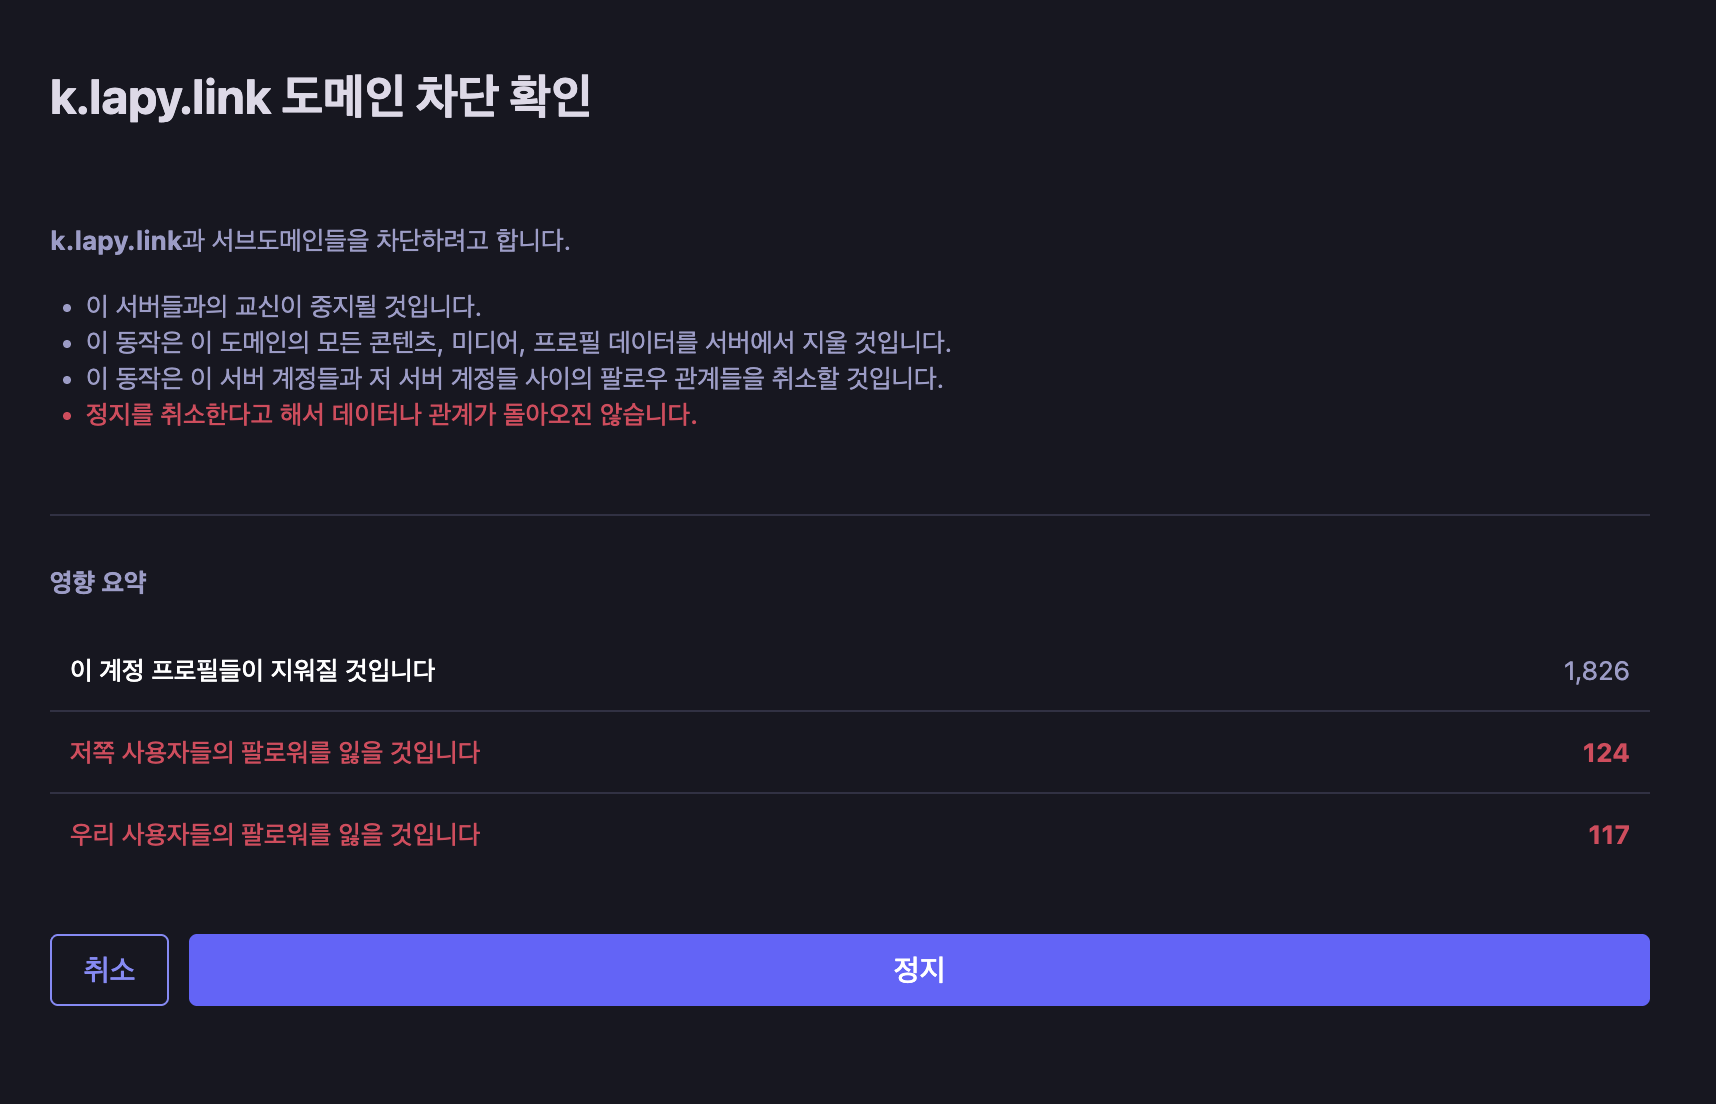Click the bullet '이 서버들과의 교신이 중지될 것입니다'
The image size is (1716, 1104).
click(283, 306)
